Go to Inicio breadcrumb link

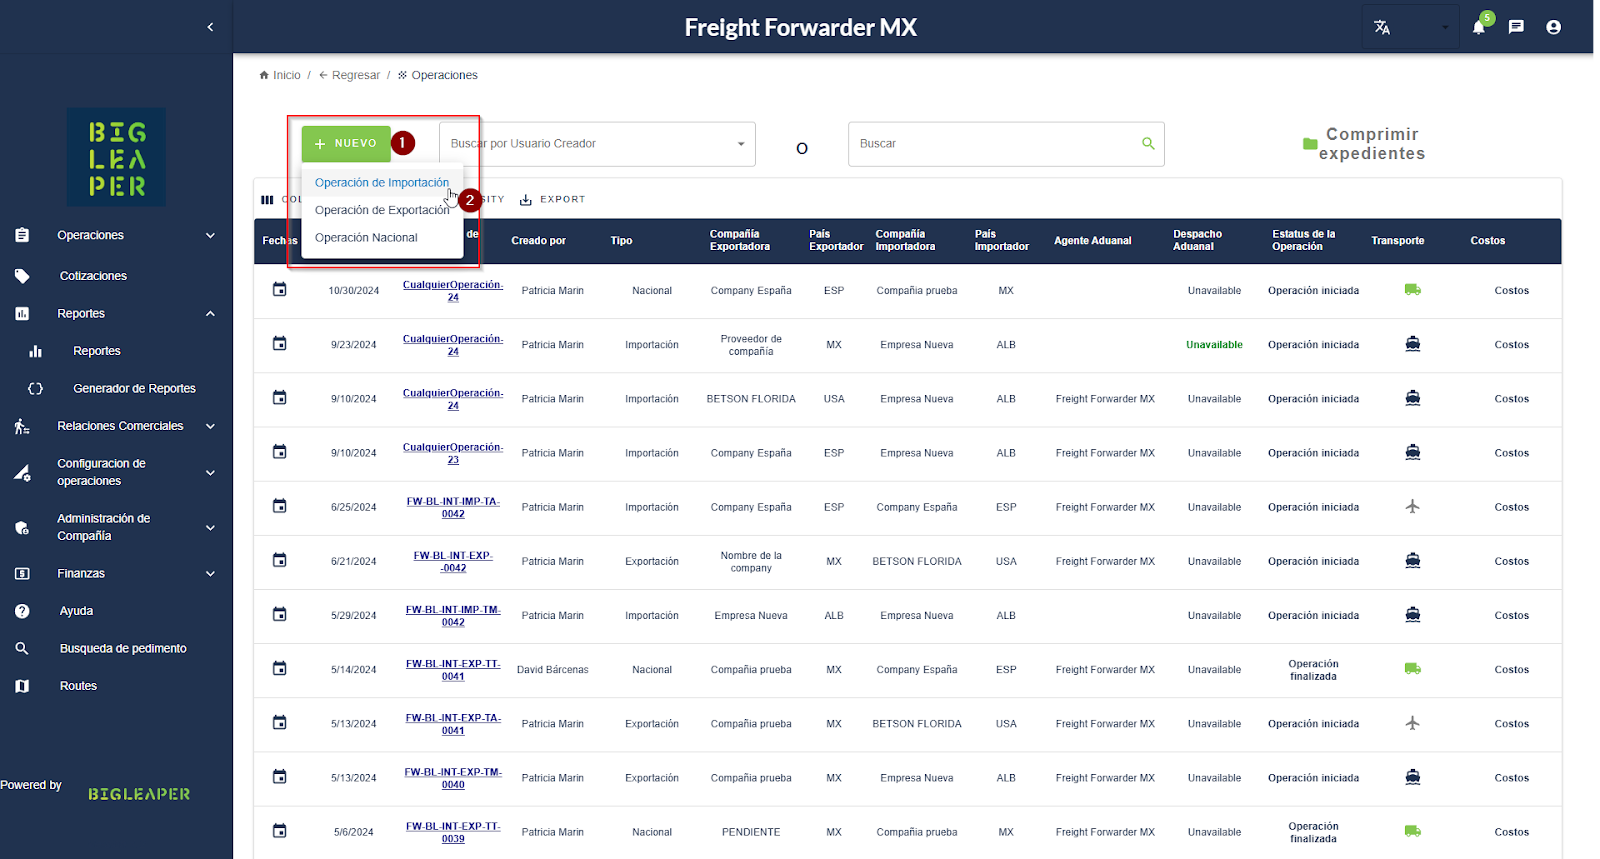(x=280, y=75)
